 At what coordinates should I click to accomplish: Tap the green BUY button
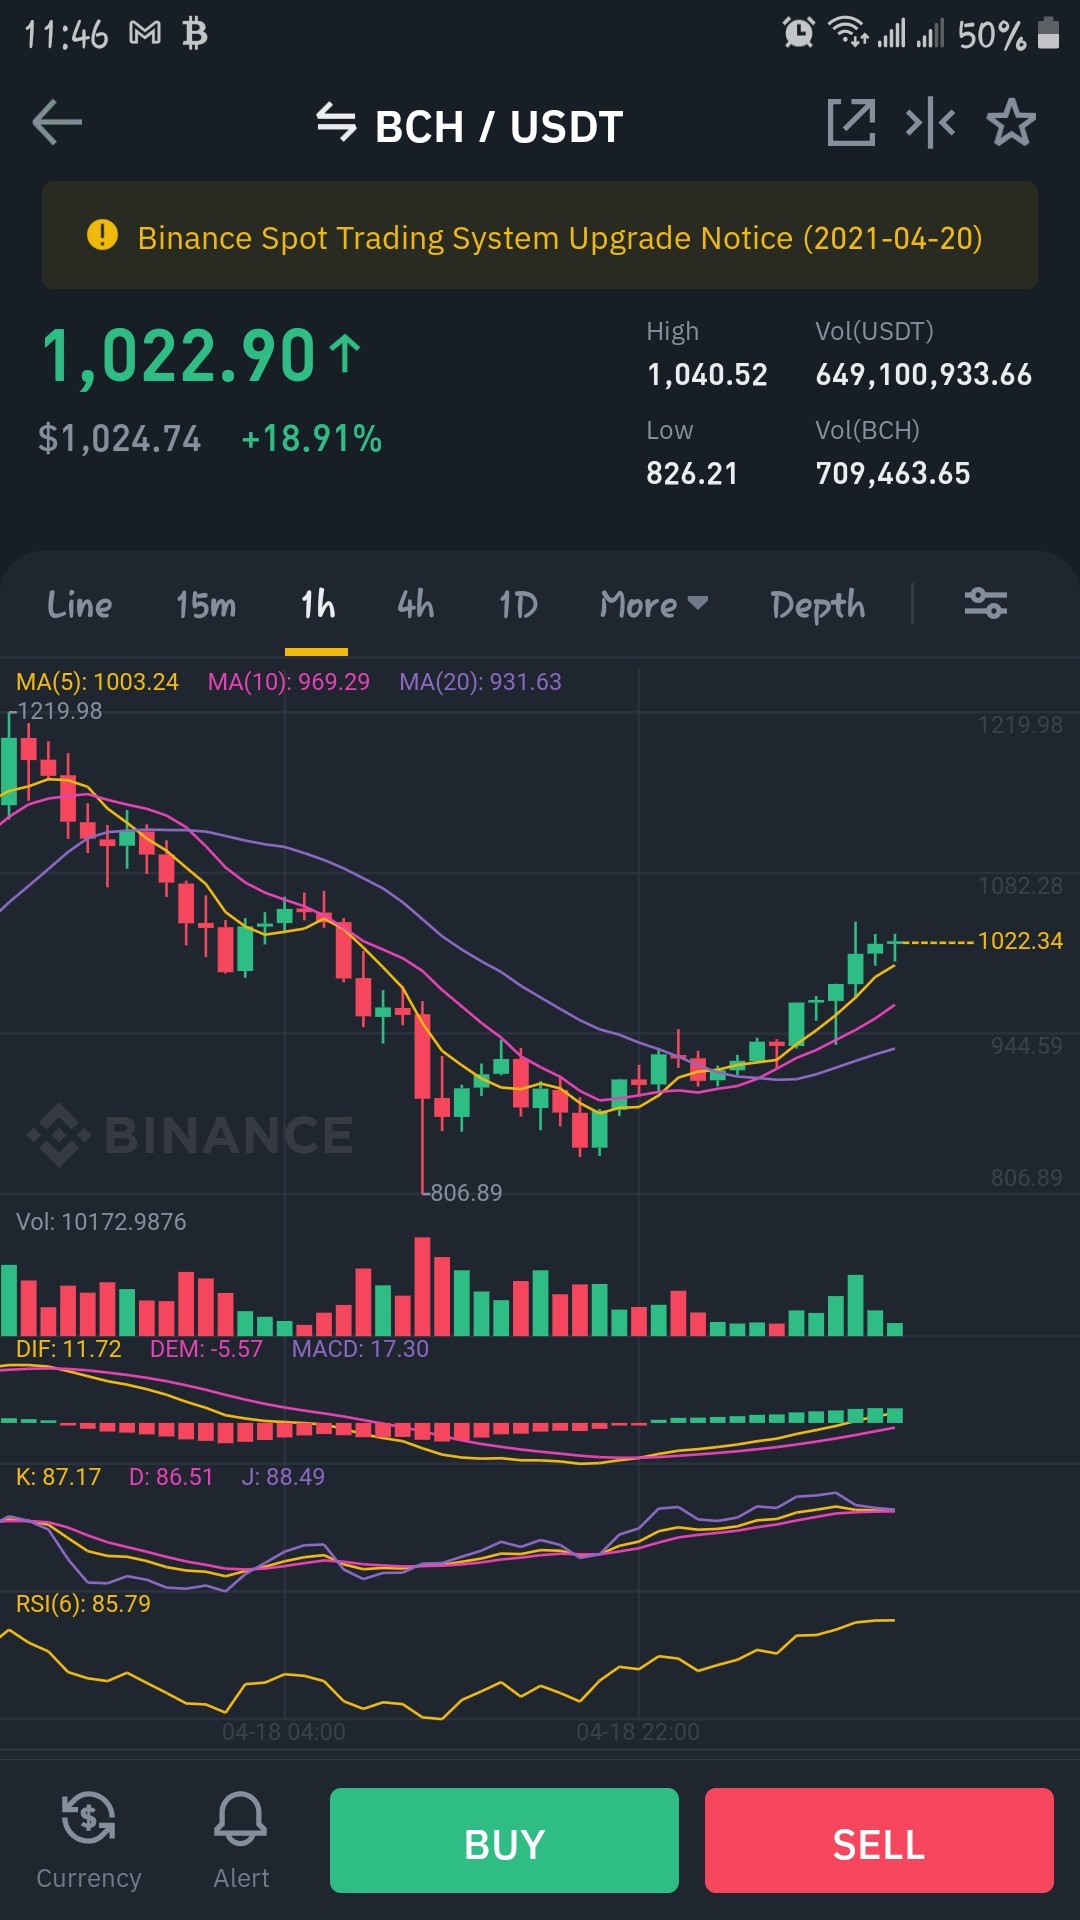504,1840
